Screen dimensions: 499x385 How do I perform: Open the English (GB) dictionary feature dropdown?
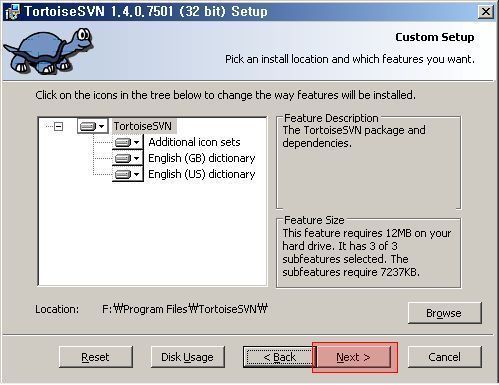[128, 158]
